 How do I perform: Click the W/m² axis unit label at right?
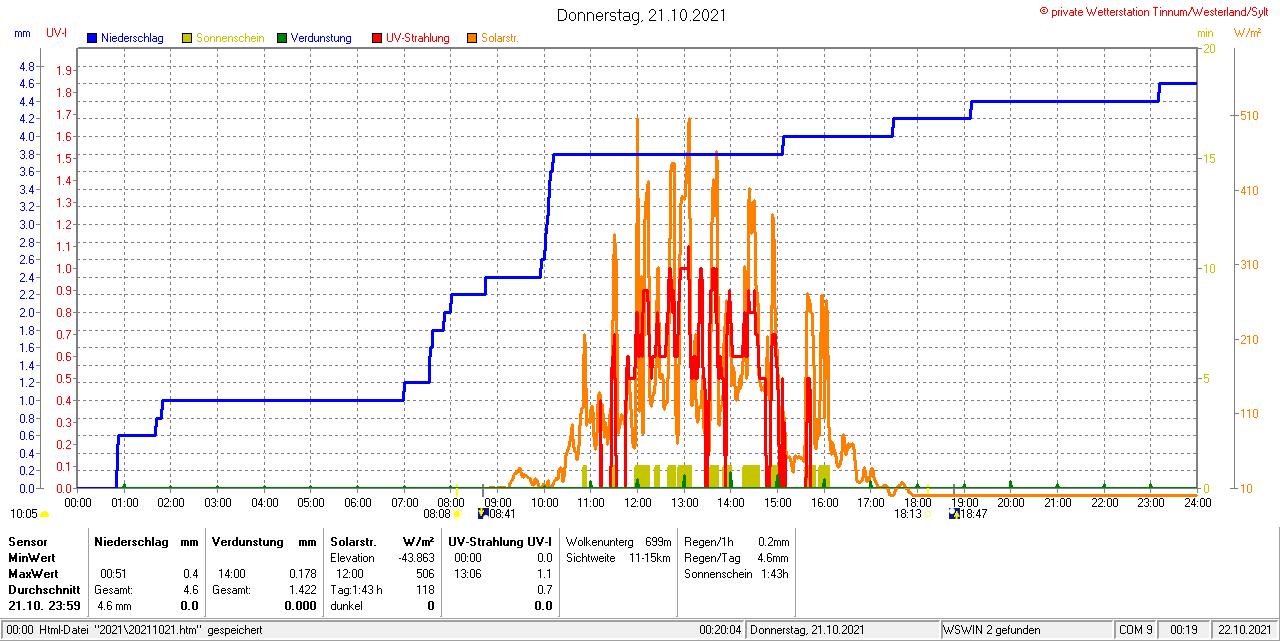tap(1248, 33)
